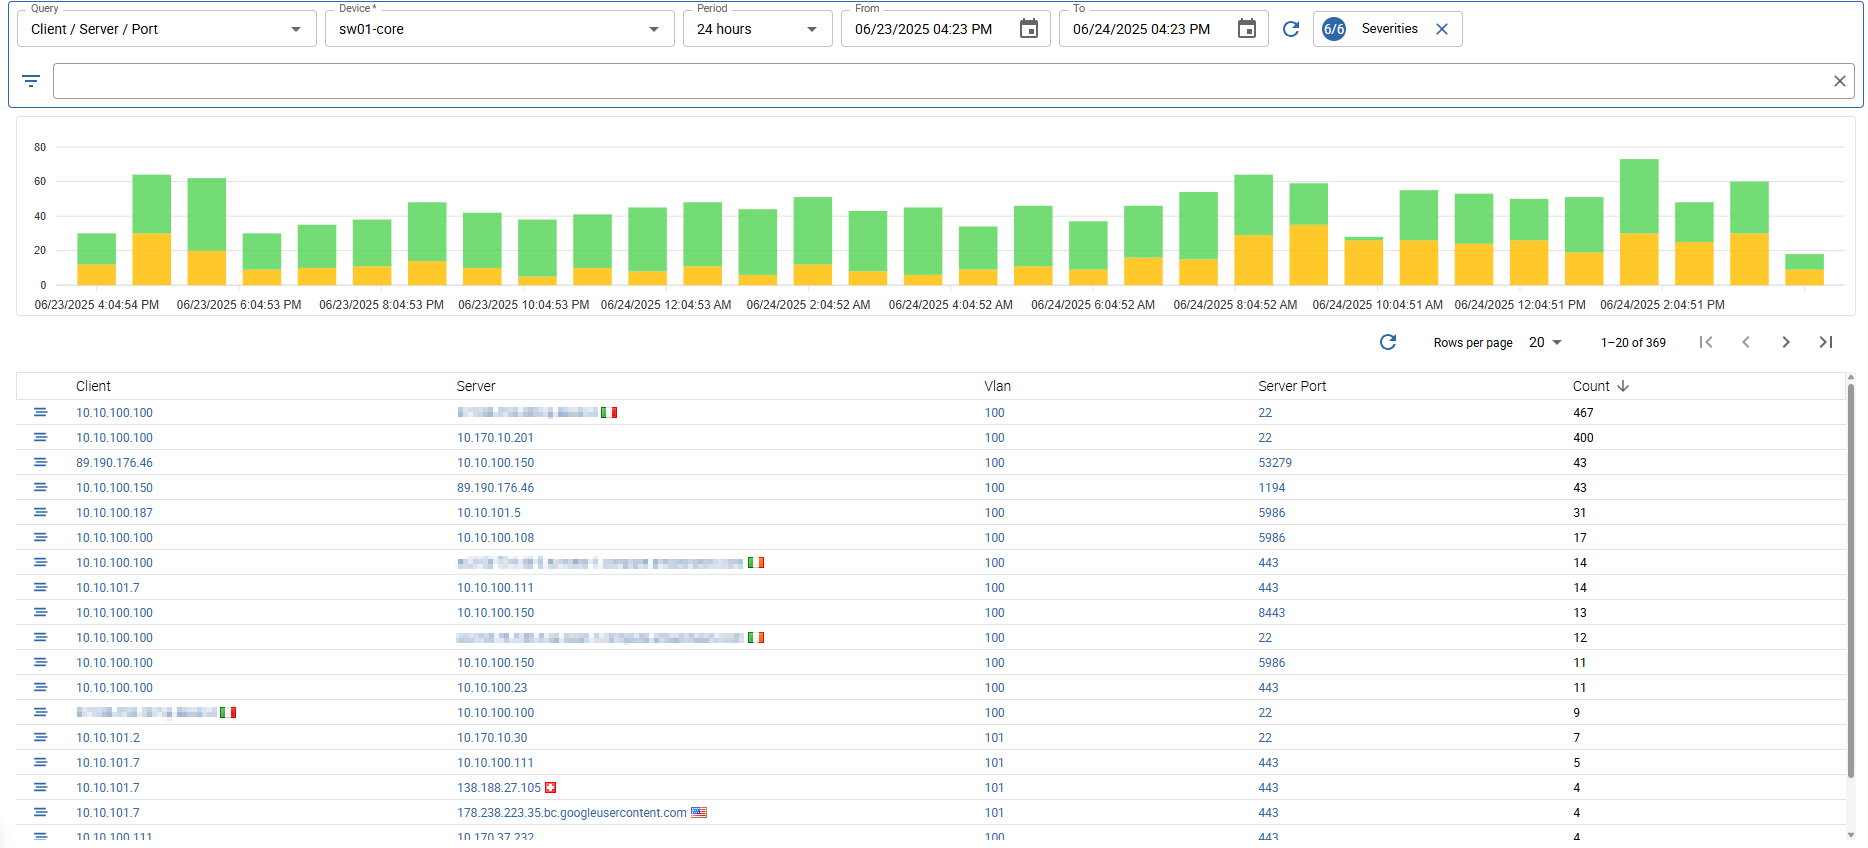Go to the next page
Viewport: 1868px width, 848px height.
1786,342
